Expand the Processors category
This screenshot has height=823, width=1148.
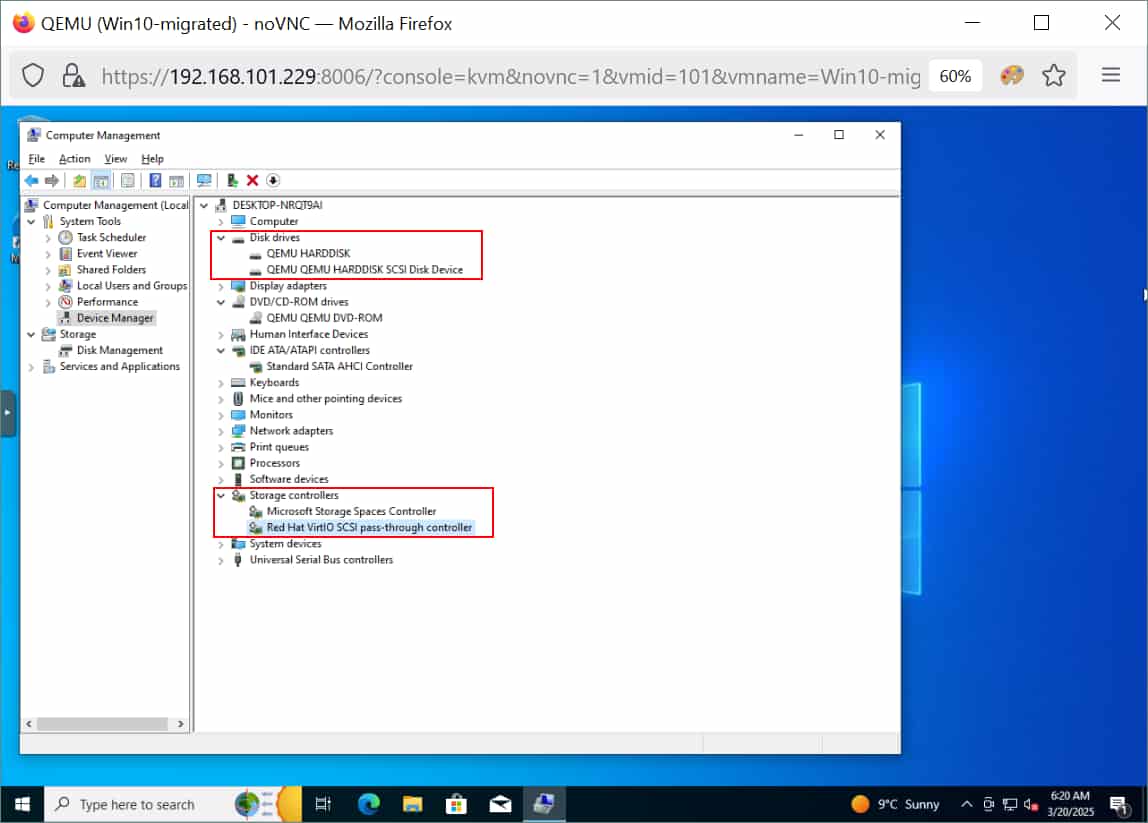(220, 463)
